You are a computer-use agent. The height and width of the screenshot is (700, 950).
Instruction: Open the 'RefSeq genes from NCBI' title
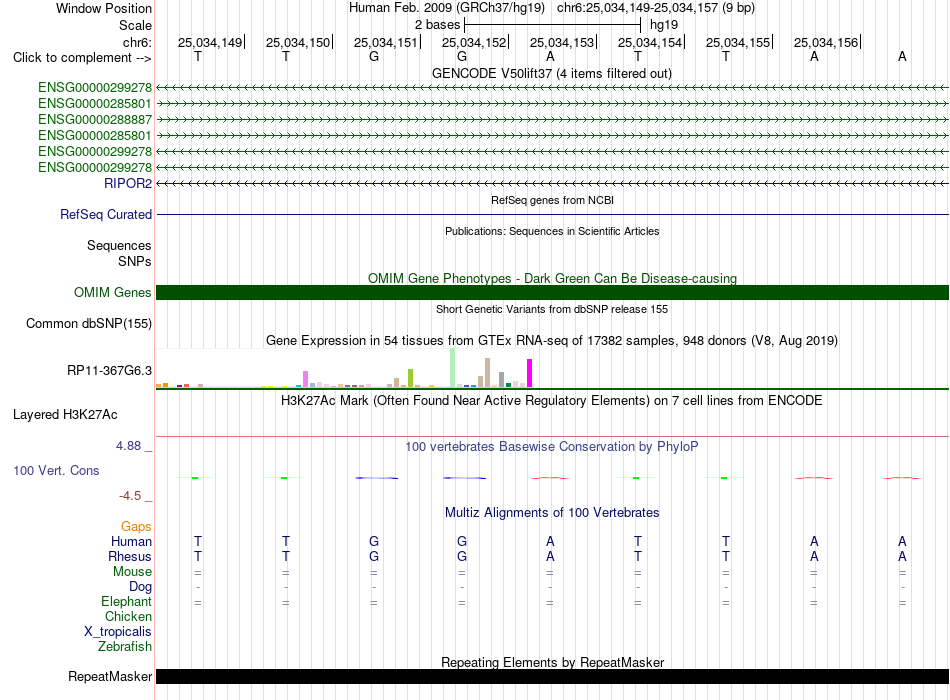point(552,200)
